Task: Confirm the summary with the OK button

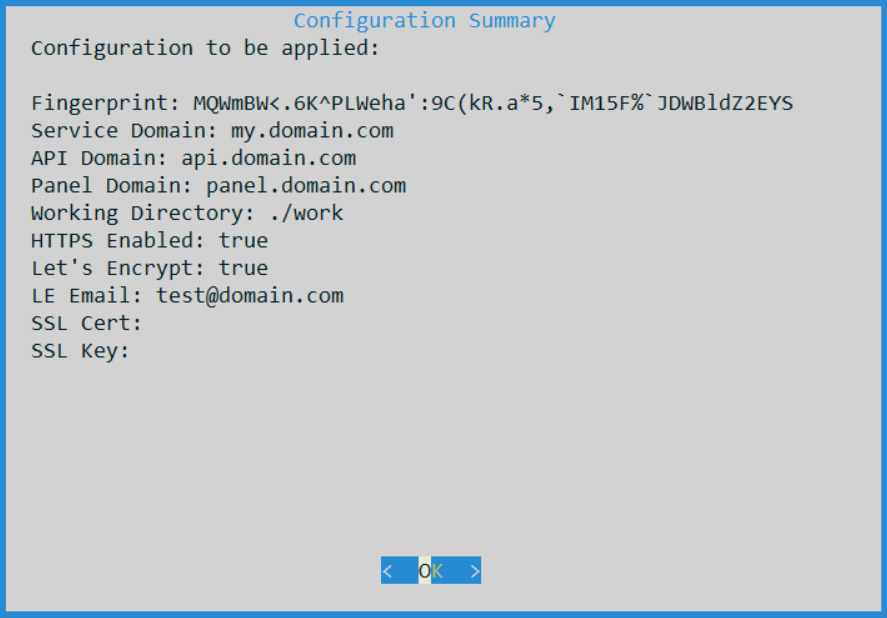Action: 430,570
